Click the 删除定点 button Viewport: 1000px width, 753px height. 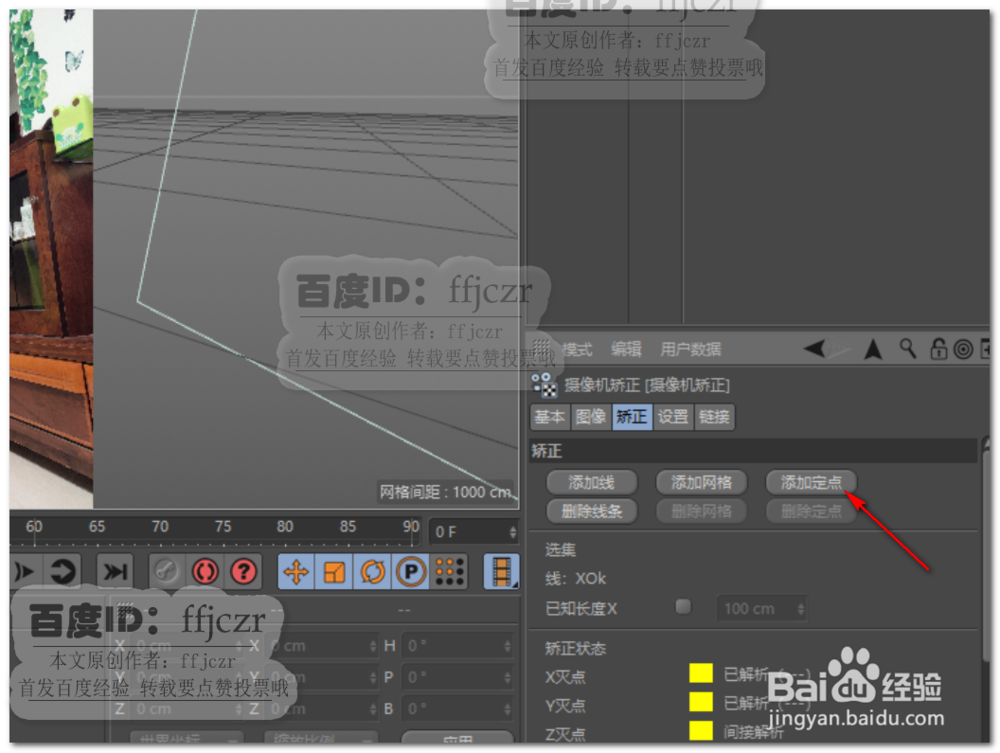click(x=811, y=511)
